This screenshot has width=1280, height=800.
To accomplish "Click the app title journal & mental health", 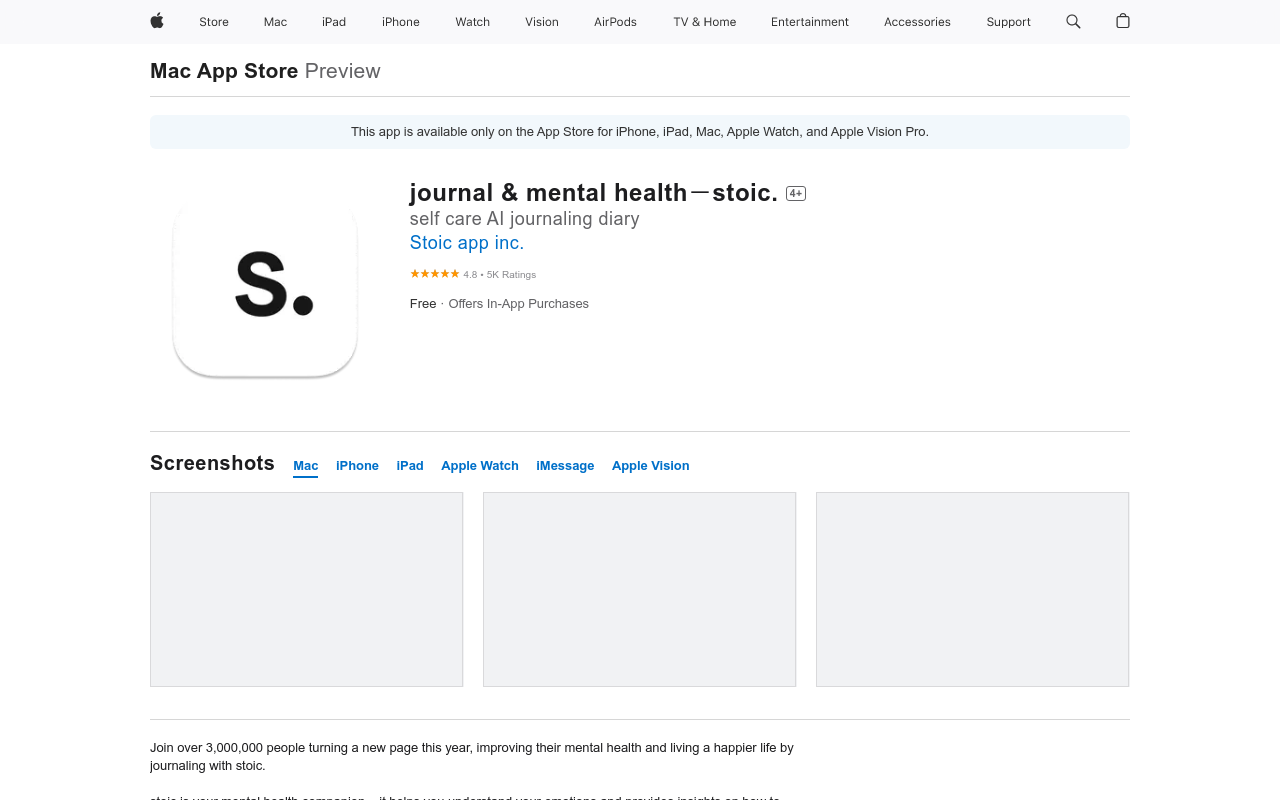I will [594, 193].
